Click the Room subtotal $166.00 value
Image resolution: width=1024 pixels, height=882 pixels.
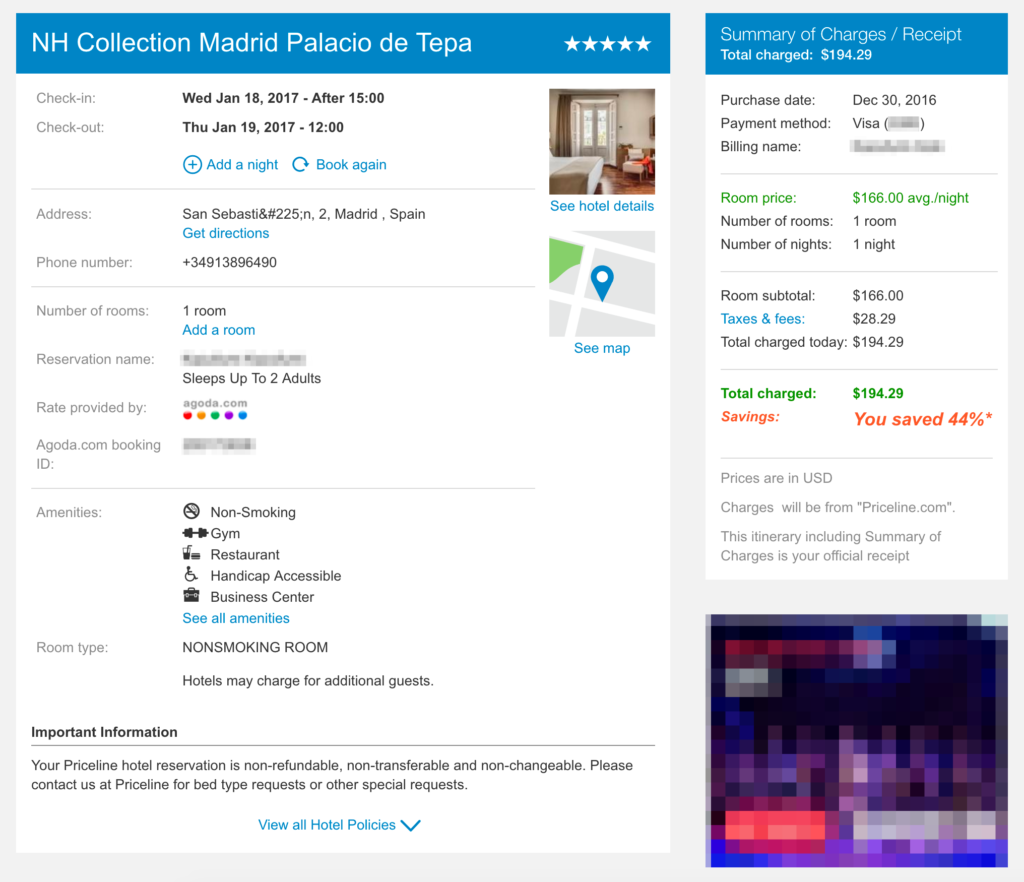tap(878, 296)
